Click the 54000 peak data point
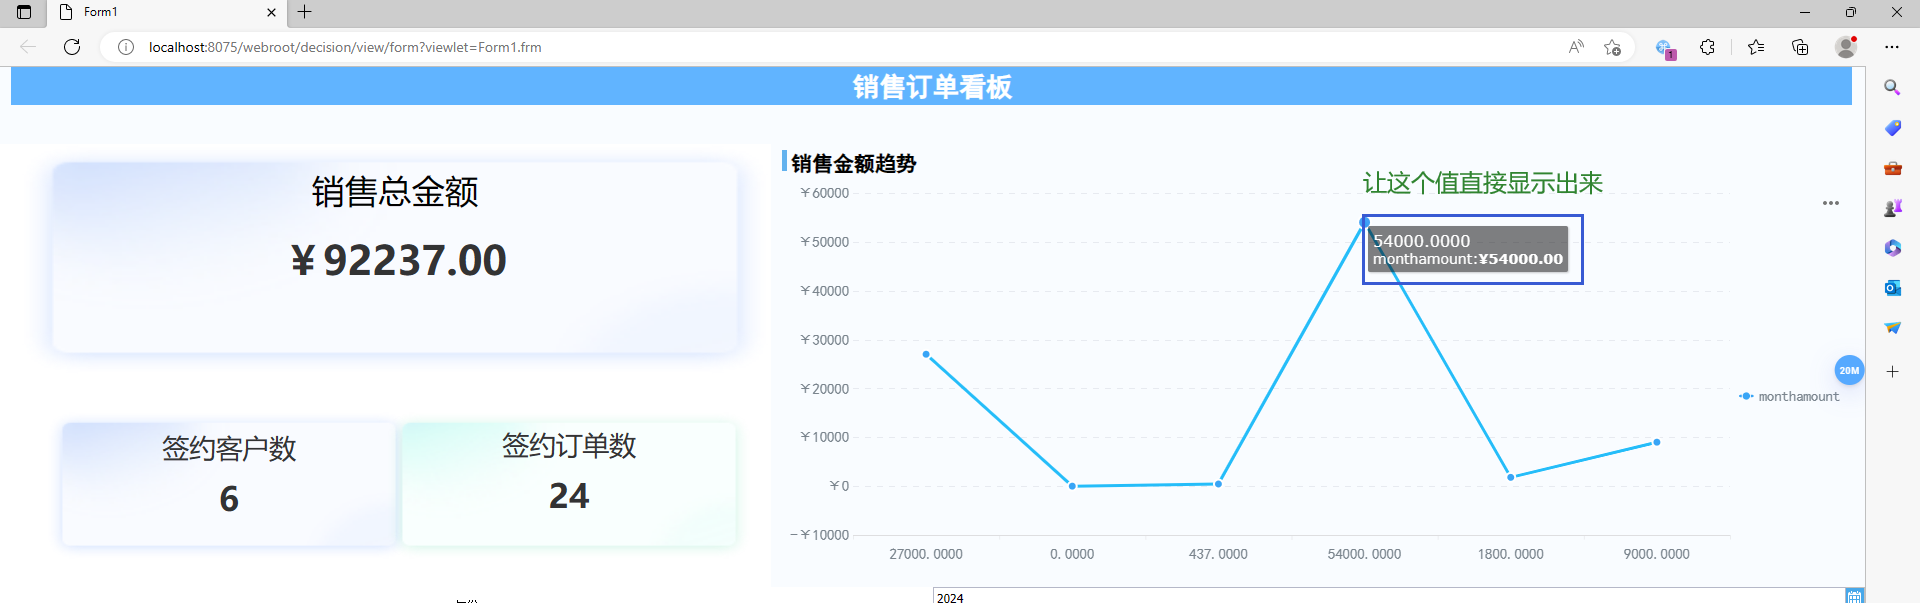The image size is (1920, 603). tap(1364, 222)
